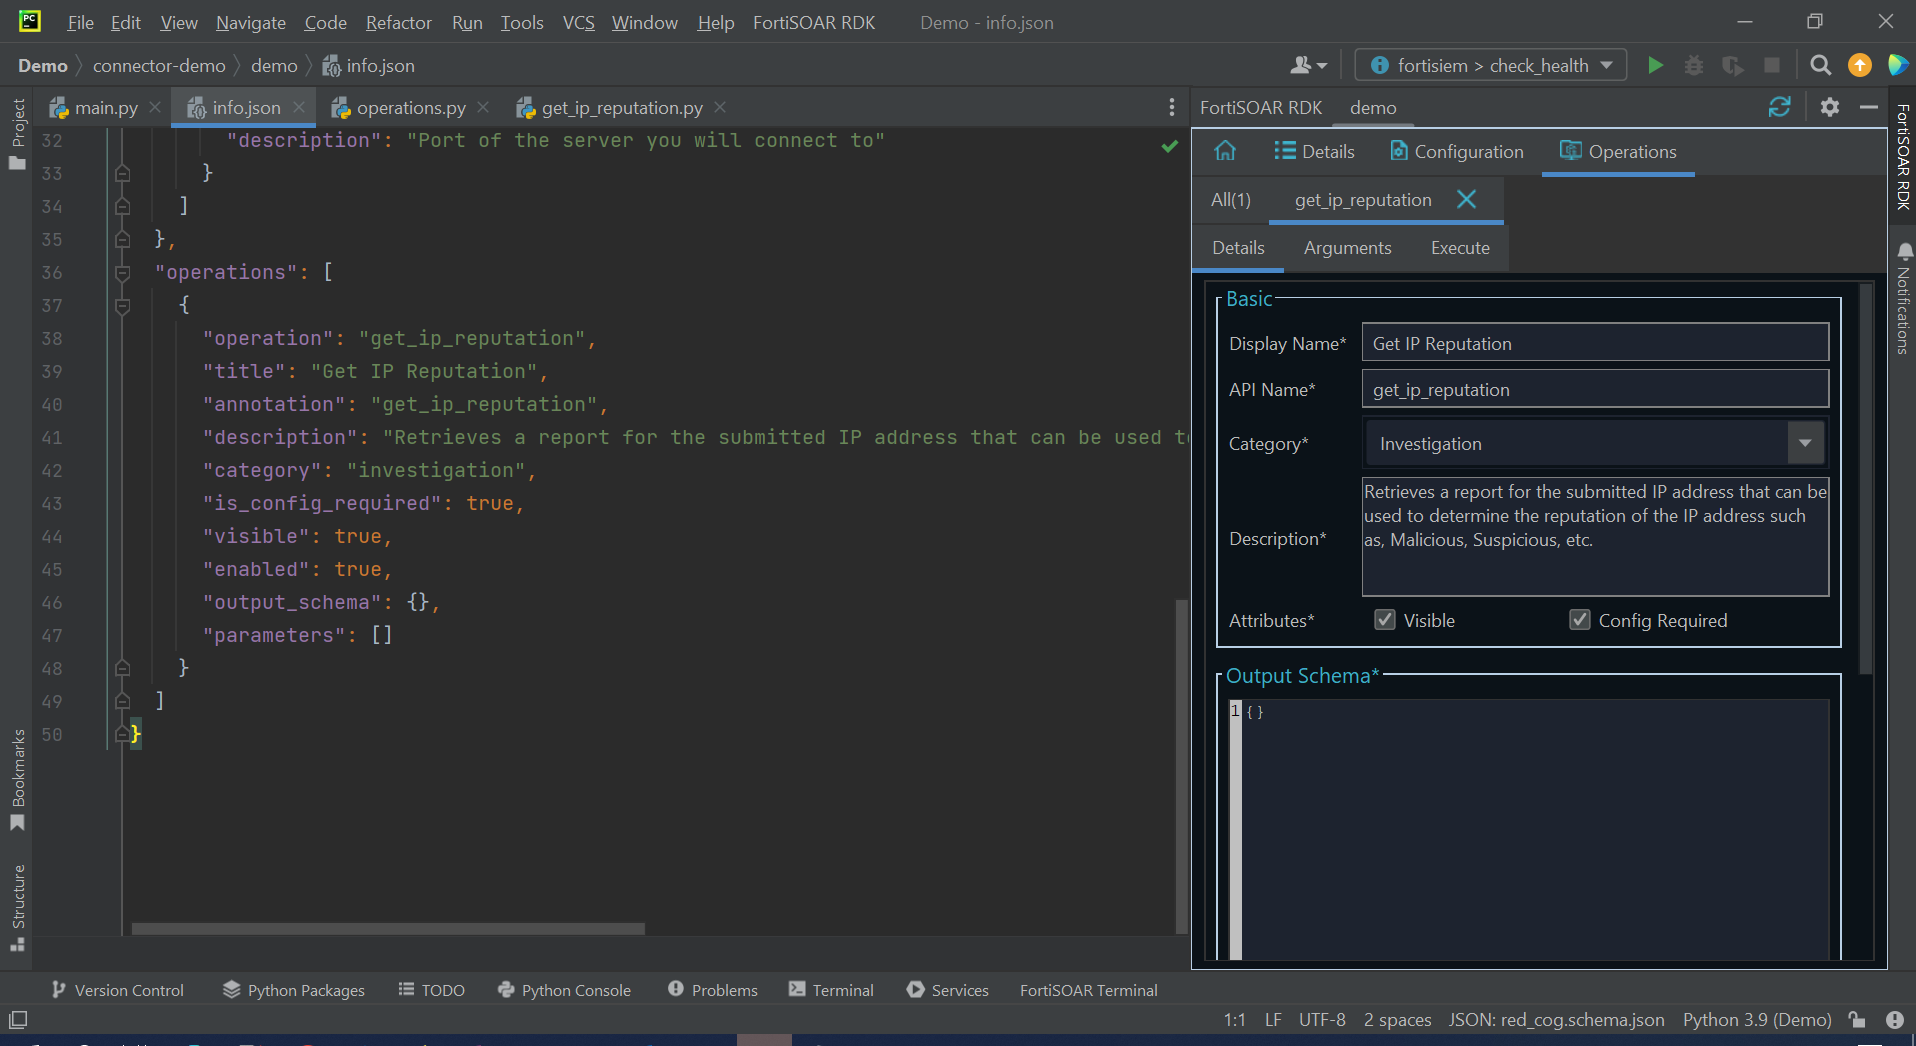Screen dimensions: 1916x1046
Task: Click the editor horizontal scrollbar
Action: coord(388,929)
